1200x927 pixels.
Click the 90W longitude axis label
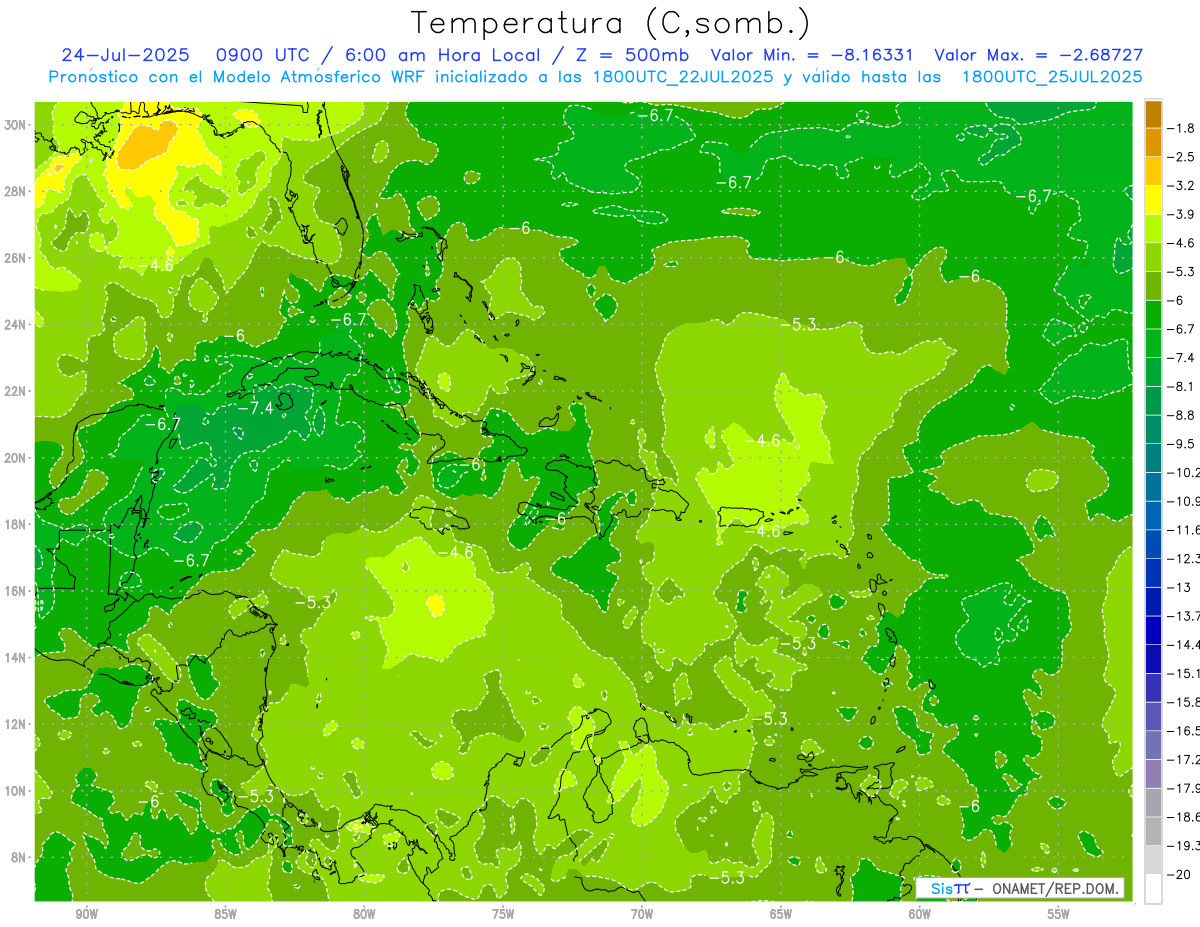pos(86,914)
